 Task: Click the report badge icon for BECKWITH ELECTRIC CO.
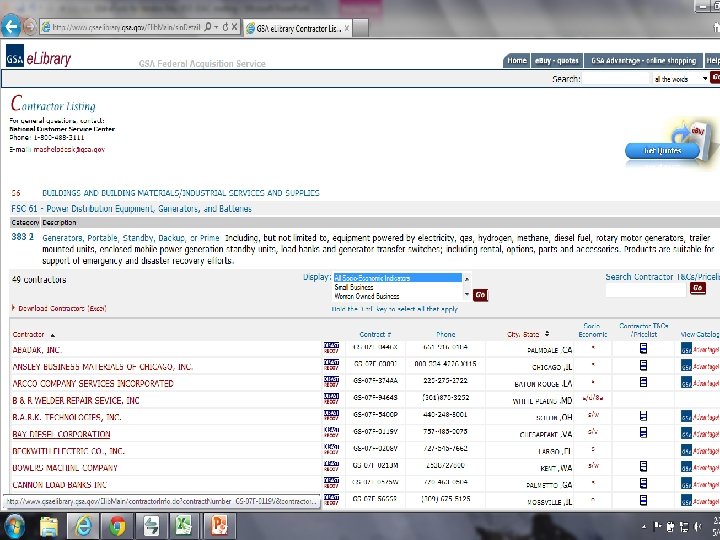coord(331,449)
